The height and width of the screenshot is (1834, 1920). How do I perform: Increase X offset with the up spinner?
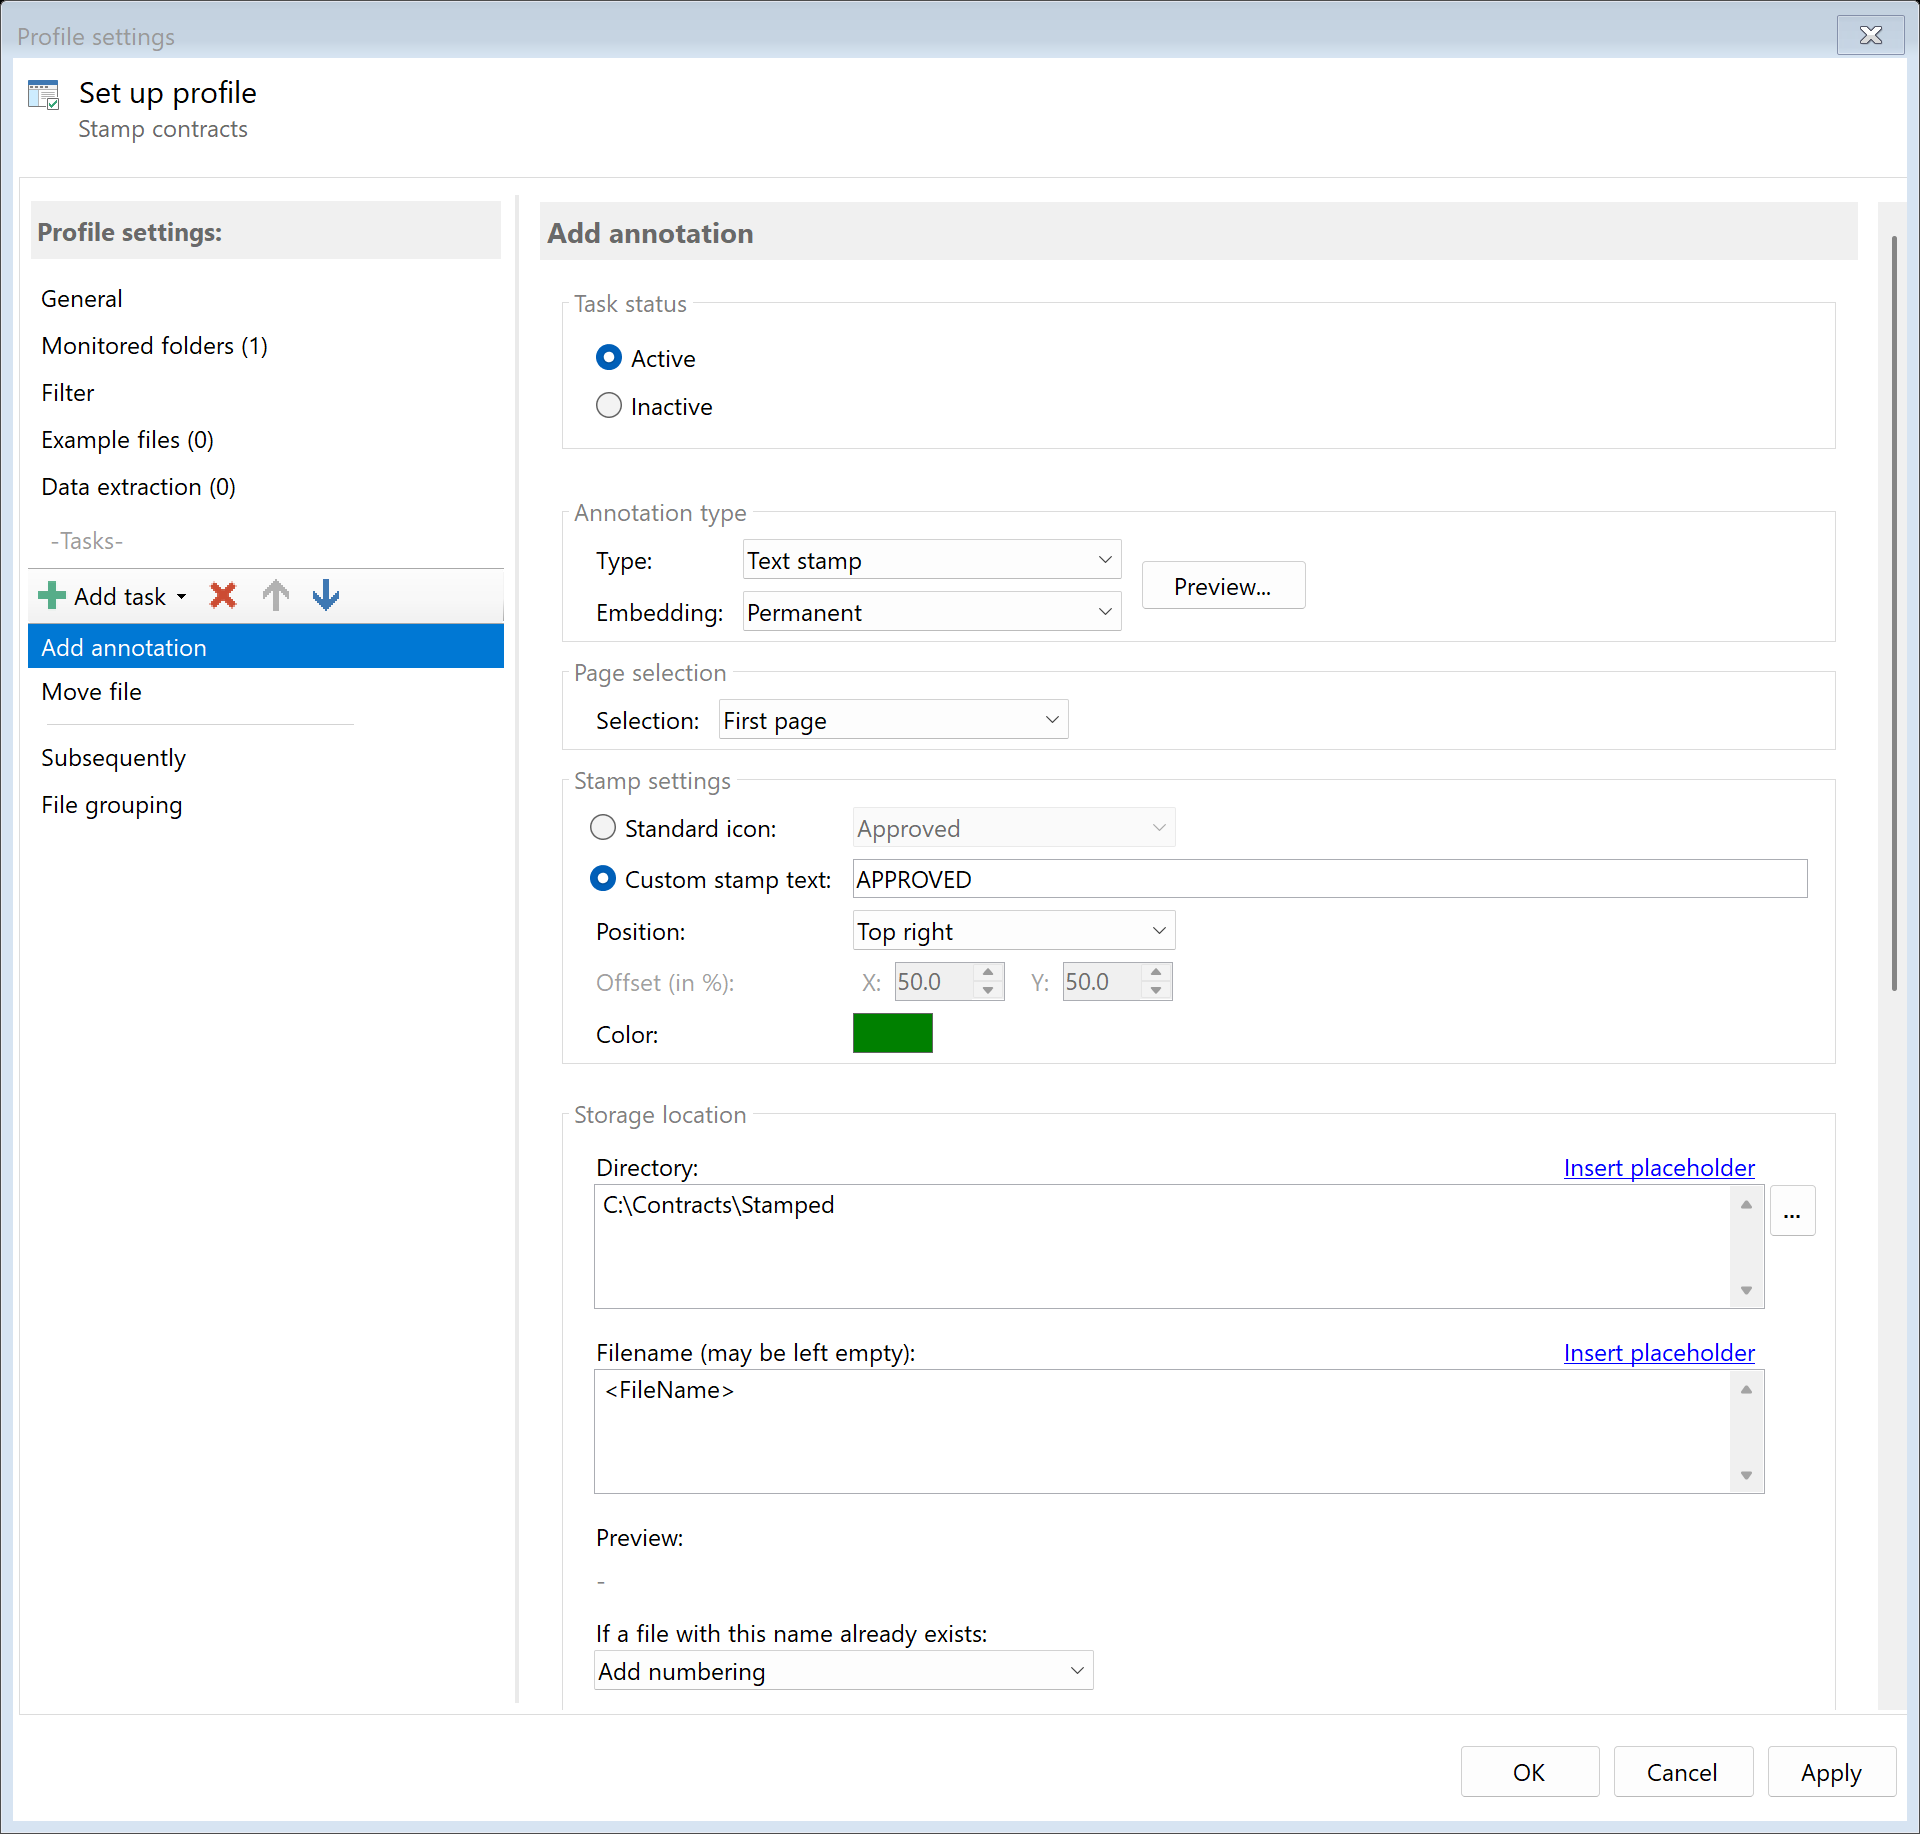coord(988,971)
